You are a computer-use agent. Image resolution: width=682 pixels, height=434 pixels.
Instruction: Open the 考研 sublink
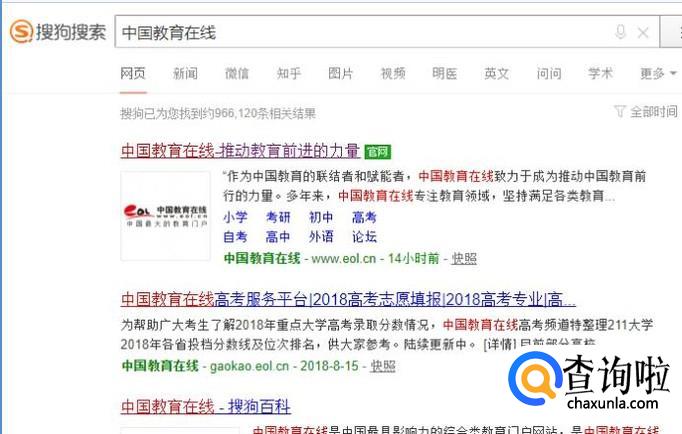click(x=278, y=217)
